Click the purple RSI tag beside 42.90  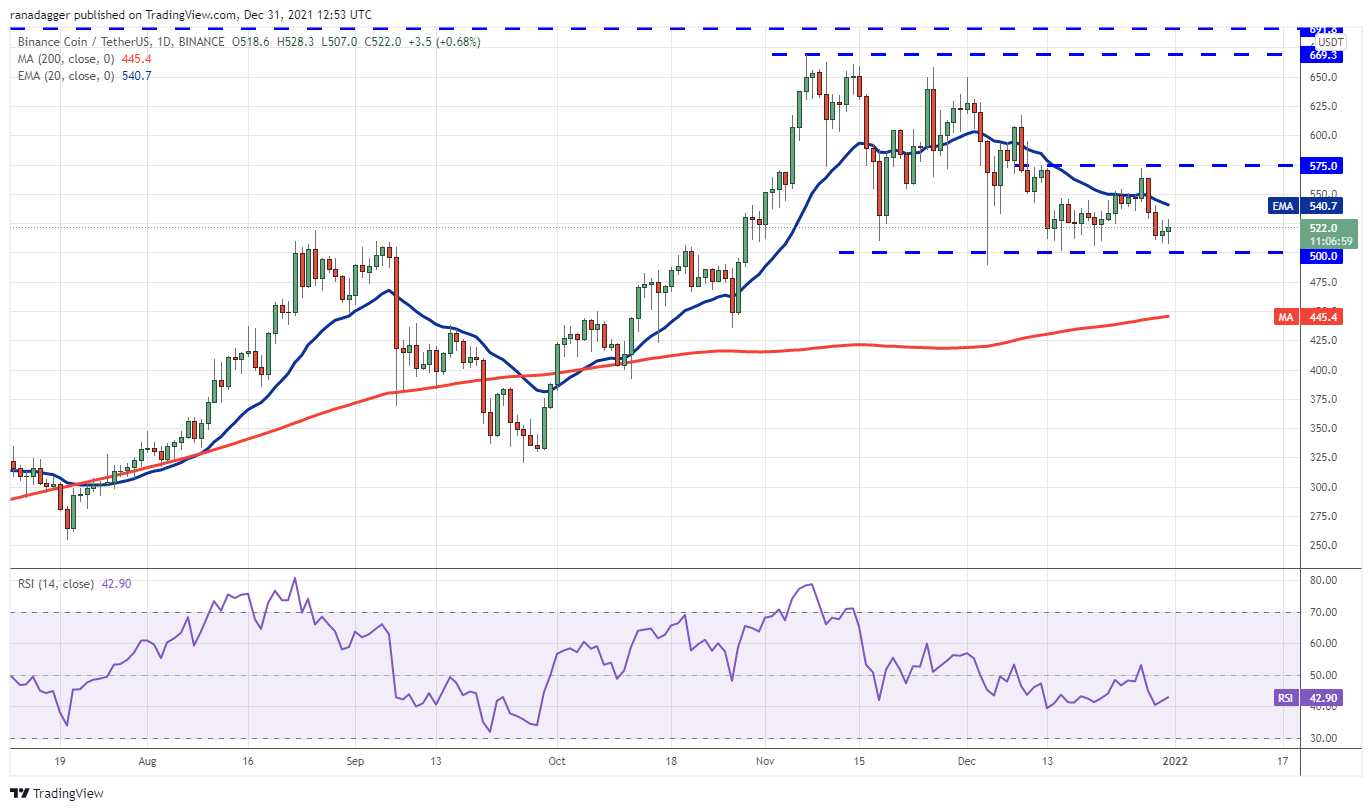tap(1285, 698)
